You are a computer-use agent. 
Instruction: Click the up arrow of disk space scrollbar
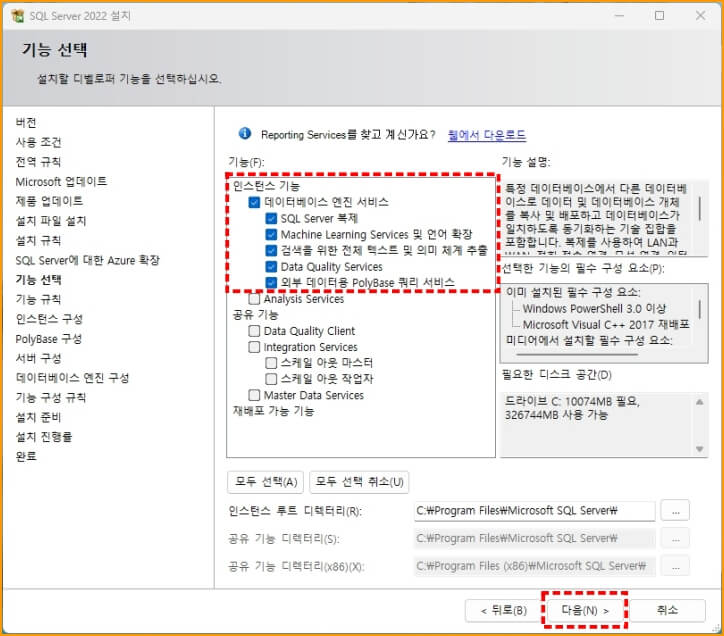pos(700,402)
